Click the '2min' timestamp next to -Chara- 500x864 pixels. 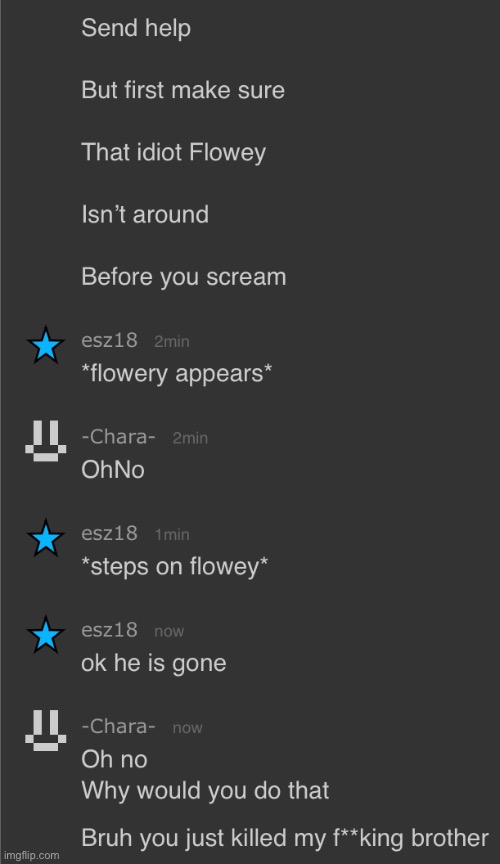(x=190, y=438)
